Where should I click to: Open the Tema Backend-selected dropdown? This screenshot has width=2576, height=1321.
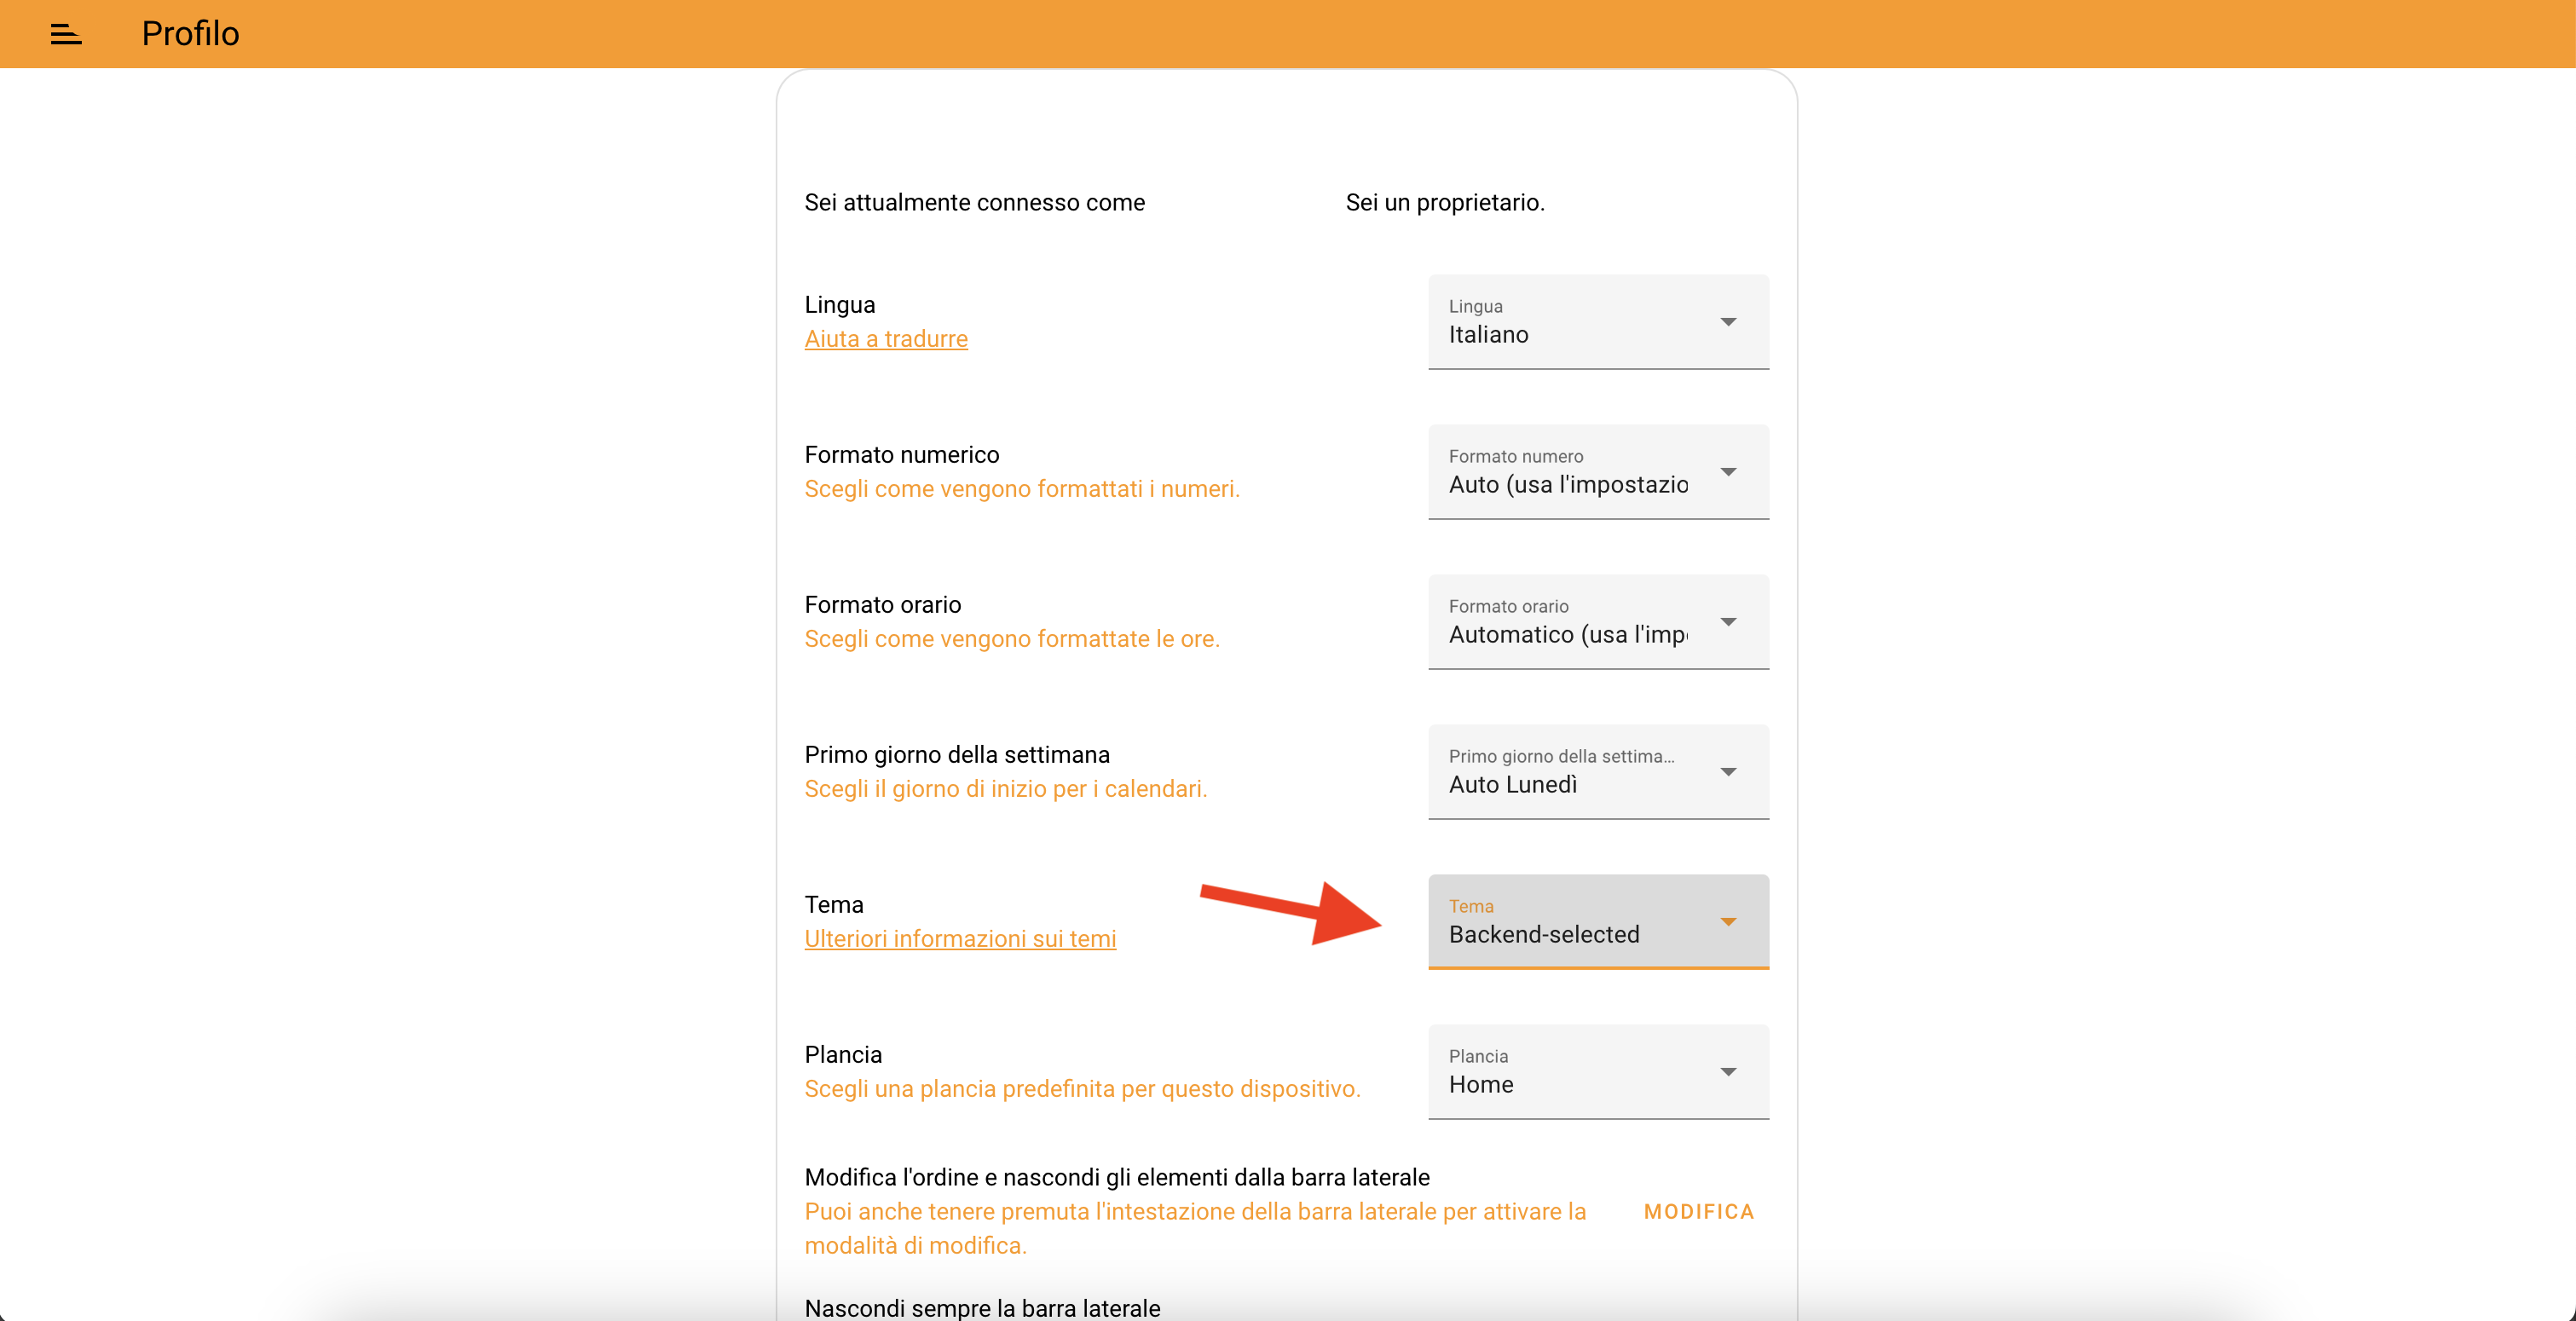(x=1598, y=922)
